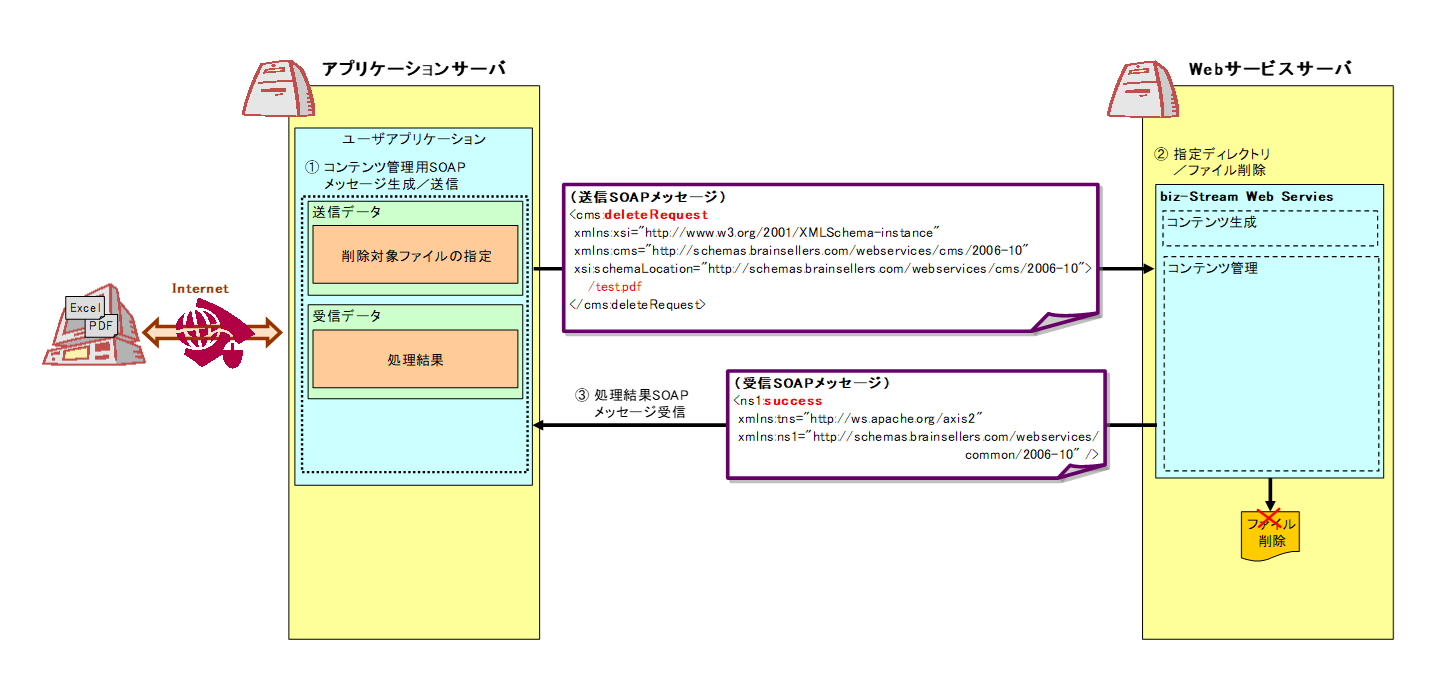Click the xmlns:cms webservices/cms line
This screenshot has height=690, width=1435.
click(802, 250)
